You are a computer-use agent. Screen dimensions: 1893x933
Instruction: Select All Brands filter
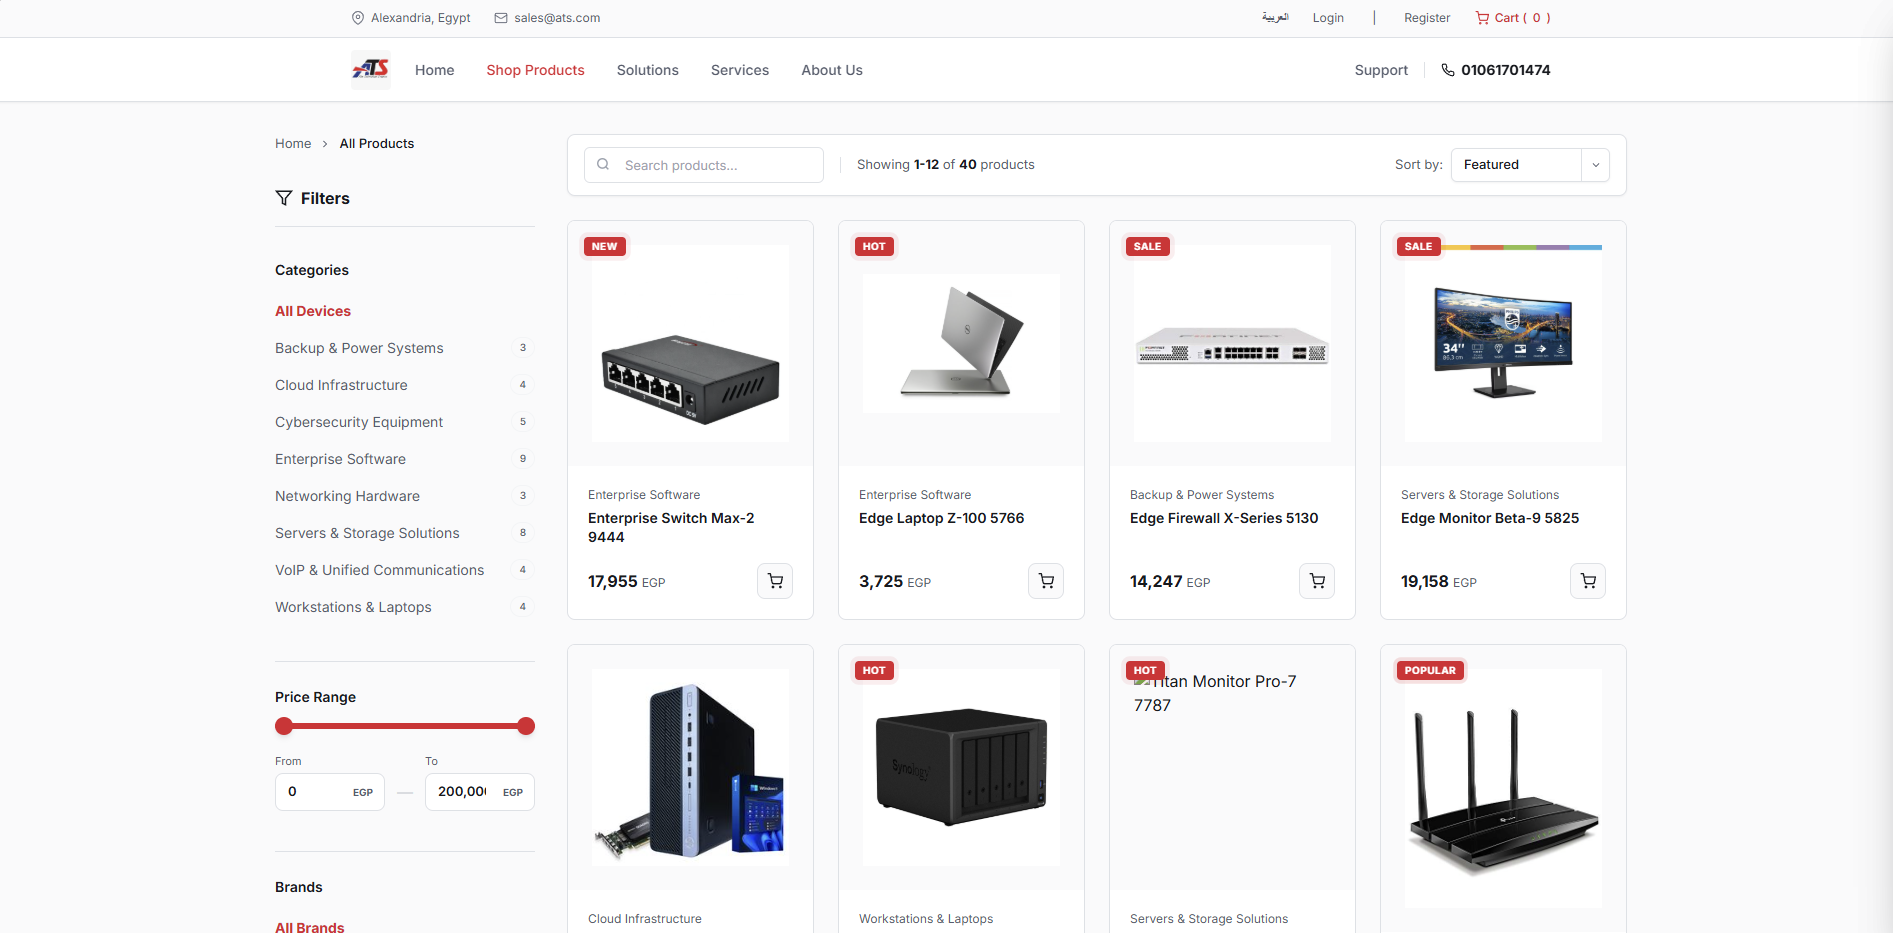pos(310,927)
